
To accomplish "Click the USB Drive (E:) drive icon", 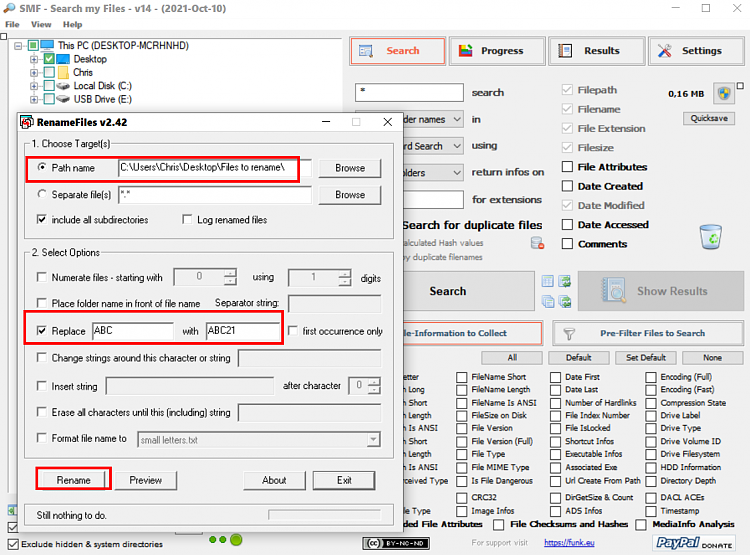I will (x=63, y=99).
